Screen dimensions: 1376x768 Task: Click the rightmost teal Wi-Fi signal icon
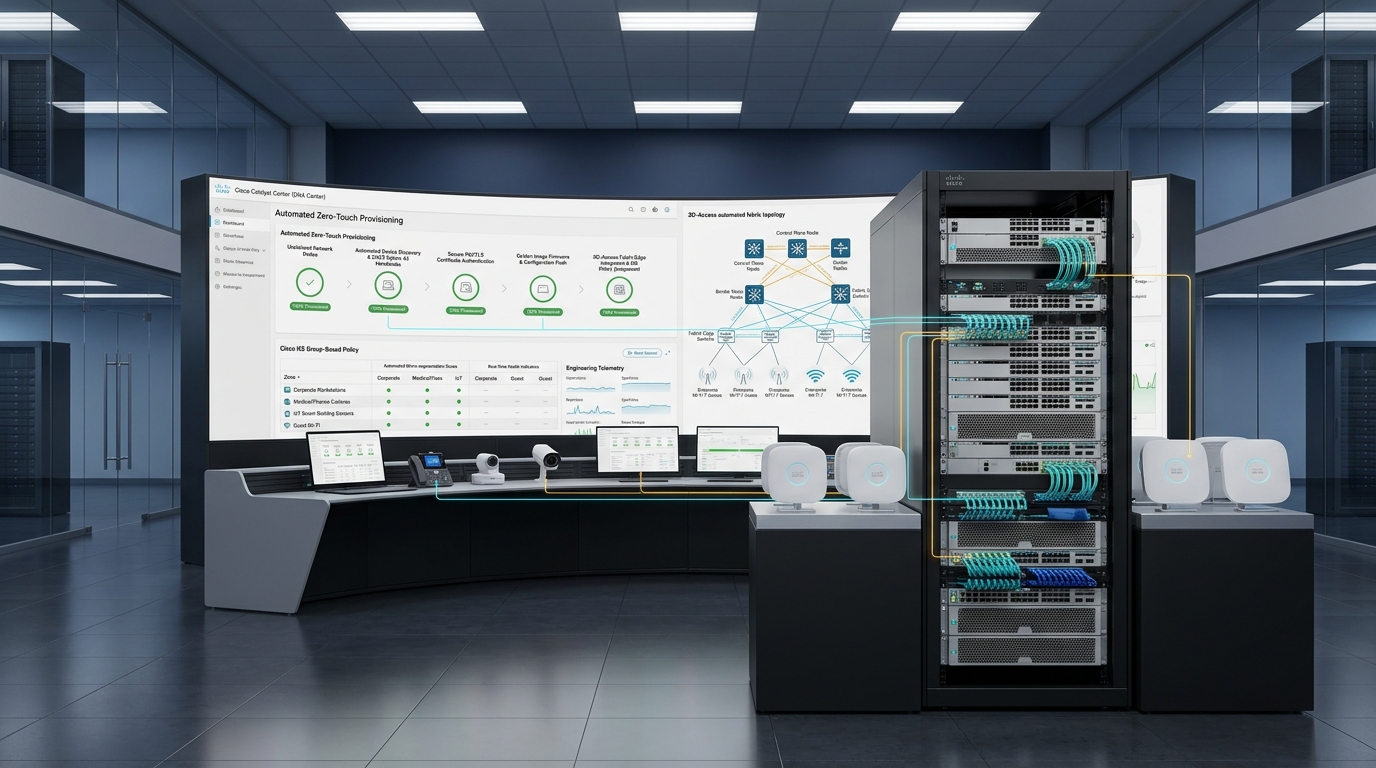tap(852, 375)
